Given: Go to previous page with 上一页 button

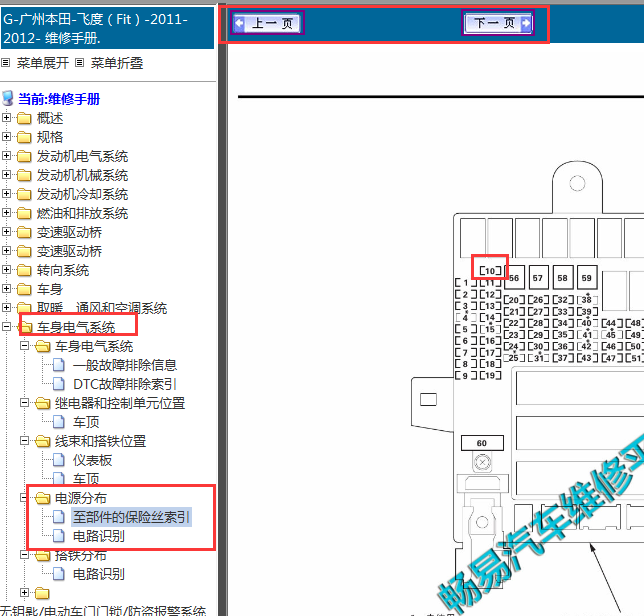Looking at the screenshot, I should point(267,23).
